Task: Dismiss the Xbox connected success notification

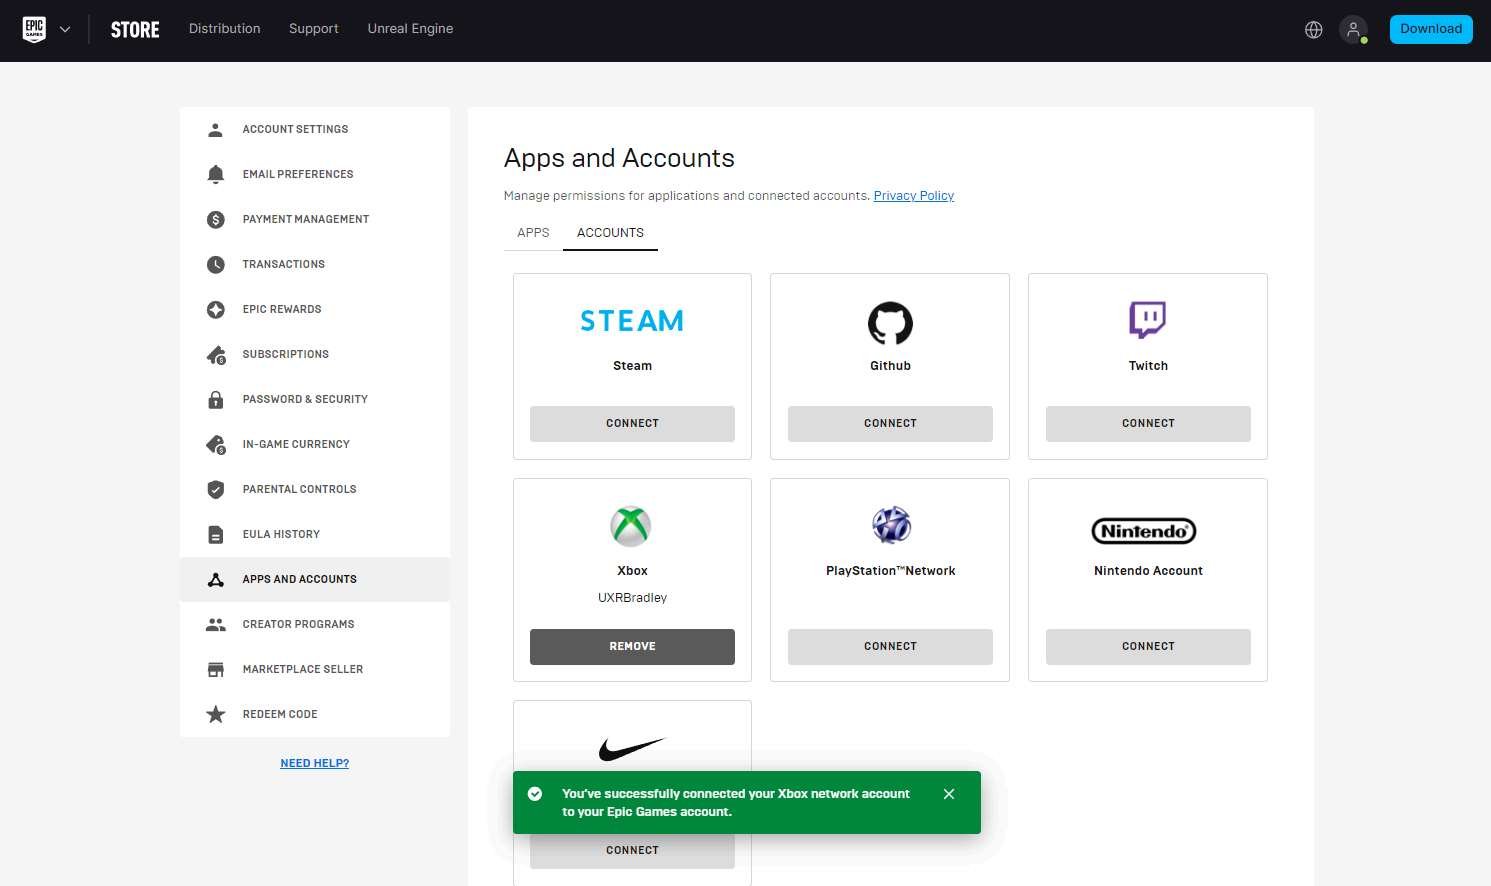Action: tap(949, 794)
